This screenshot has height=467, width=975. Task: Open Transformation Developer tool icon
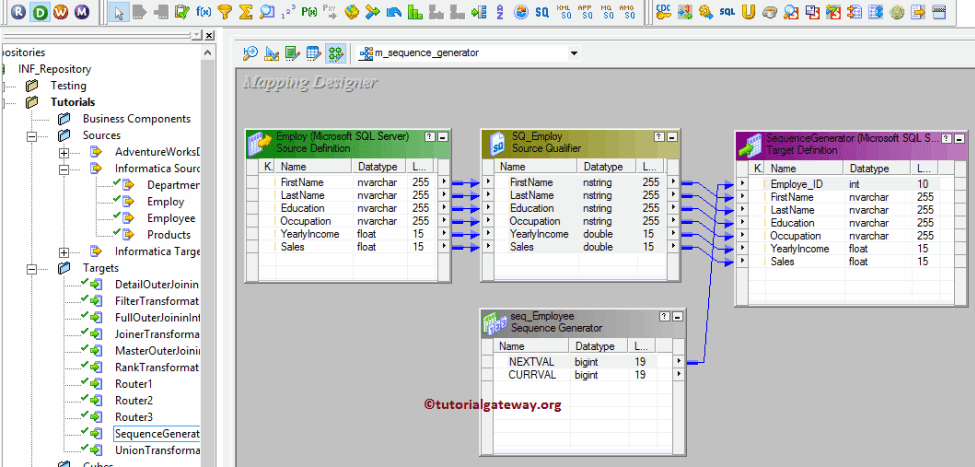point(293,53)
